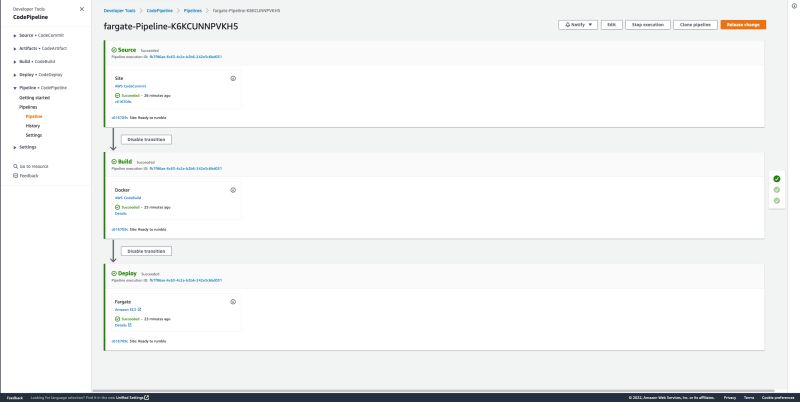Screen dimensions: 800x402
Task: Click Fargate action Succeeded status icon
Action: pos(117,319)
